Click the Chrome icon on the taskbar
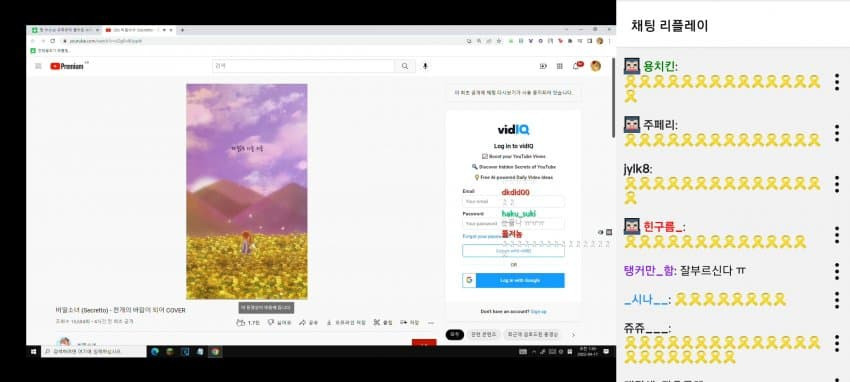Screen dimensions: 850x382 click(215, 352)
